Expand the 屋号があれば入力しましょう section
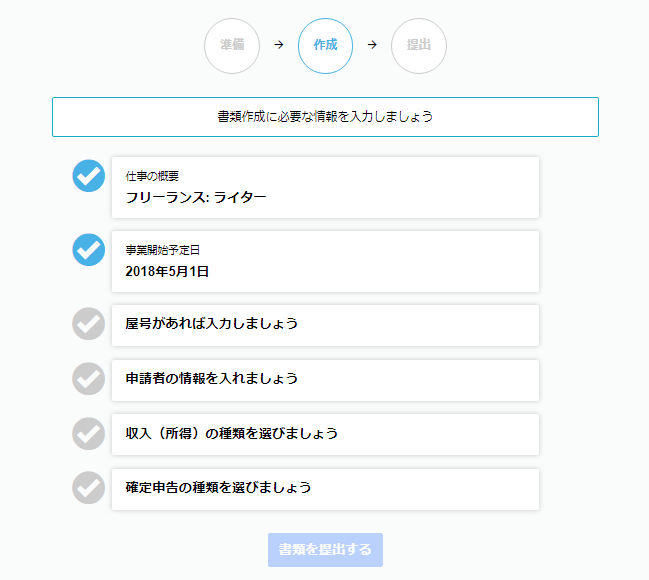649x580 pixels. (325, 325)
